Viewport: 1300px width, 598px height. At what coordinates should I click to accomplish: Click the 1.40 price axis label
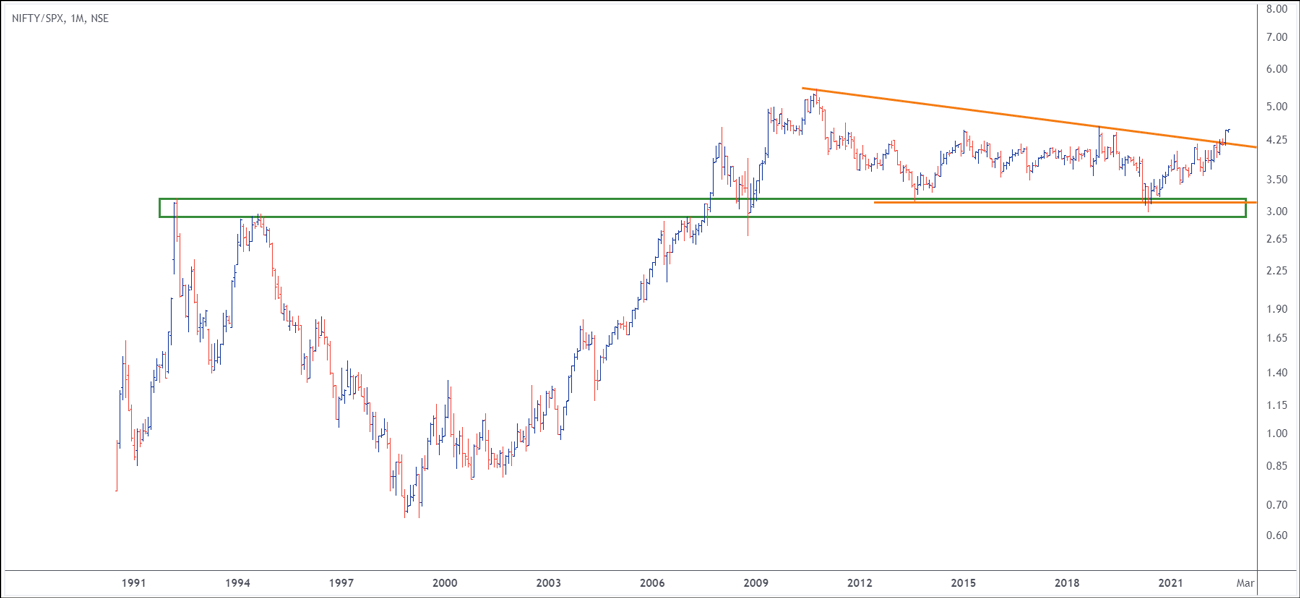(1277, 372)
